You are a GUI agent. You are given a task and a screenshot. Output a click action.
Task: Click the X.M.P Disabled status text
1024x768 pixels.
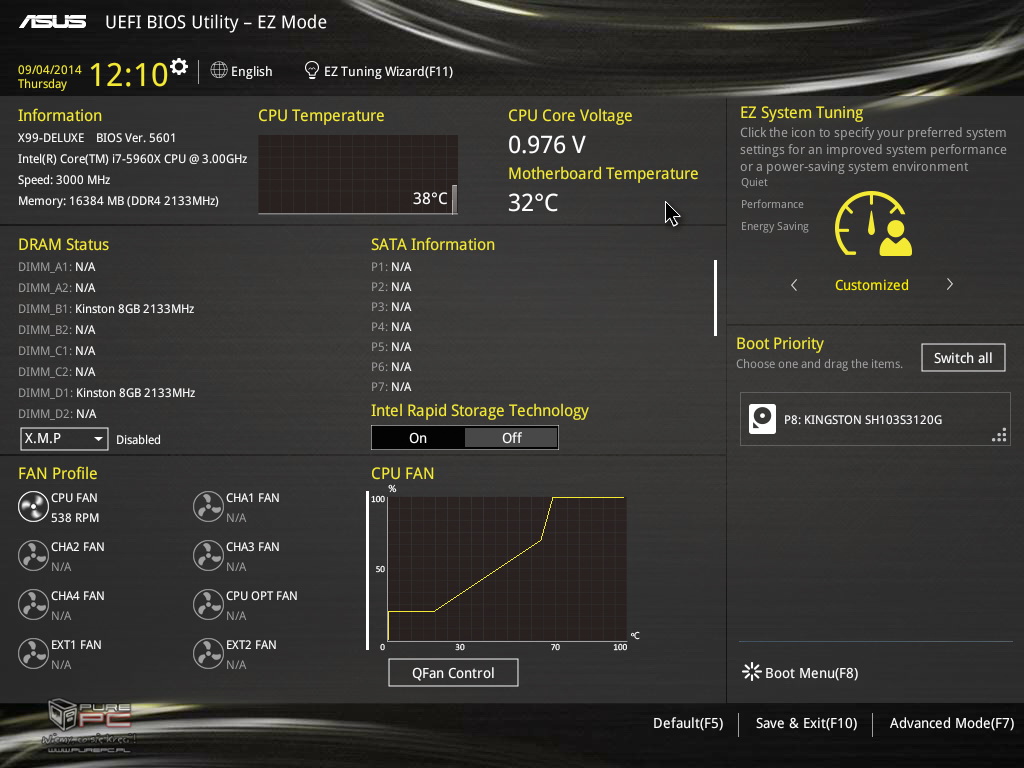click(138, 440)
